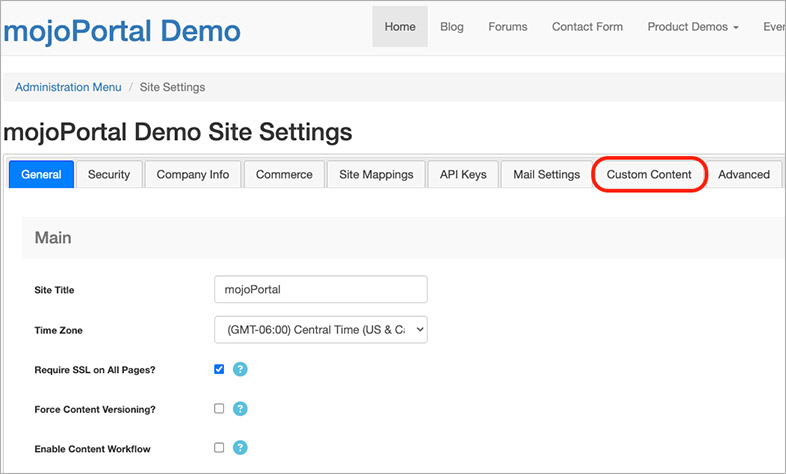The width and height of the screenshot is (786, 474).
Task: Switch to the API Keys tab
Action: click(463, 174)
